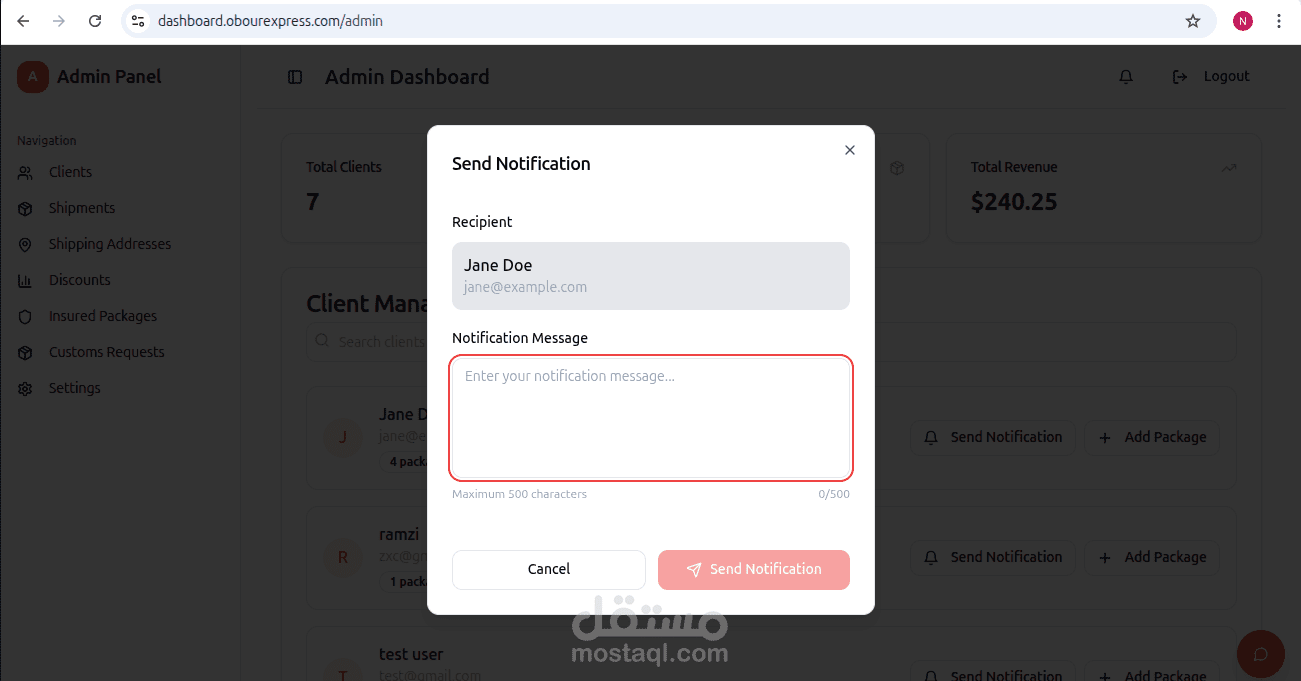Cancel the notification dialog
The width and height of the screenshot is (1301, 681).
click(x=549, y=569)
